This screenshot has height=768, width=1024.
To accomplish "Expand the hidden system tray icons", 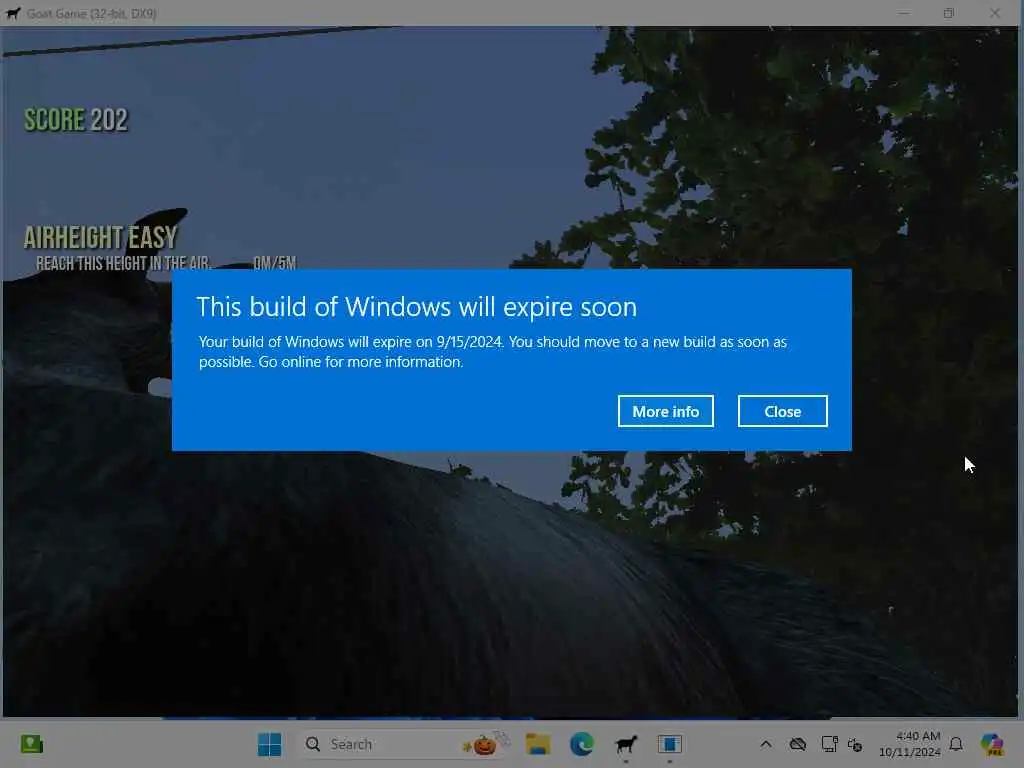I will point(766,744).
